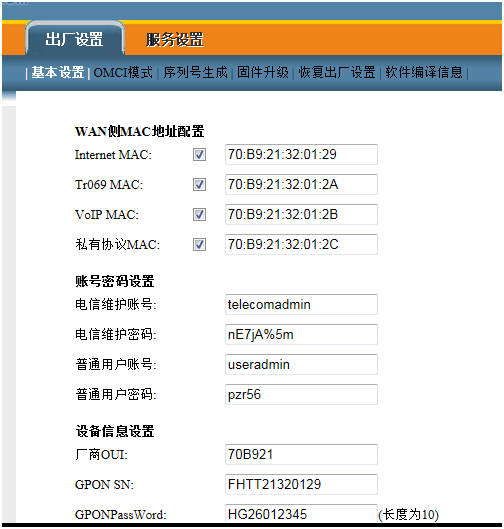This screenshot has height=529, width=504.
Task: Focus the GPONPassWord input field
Action: tap(301, 514)
